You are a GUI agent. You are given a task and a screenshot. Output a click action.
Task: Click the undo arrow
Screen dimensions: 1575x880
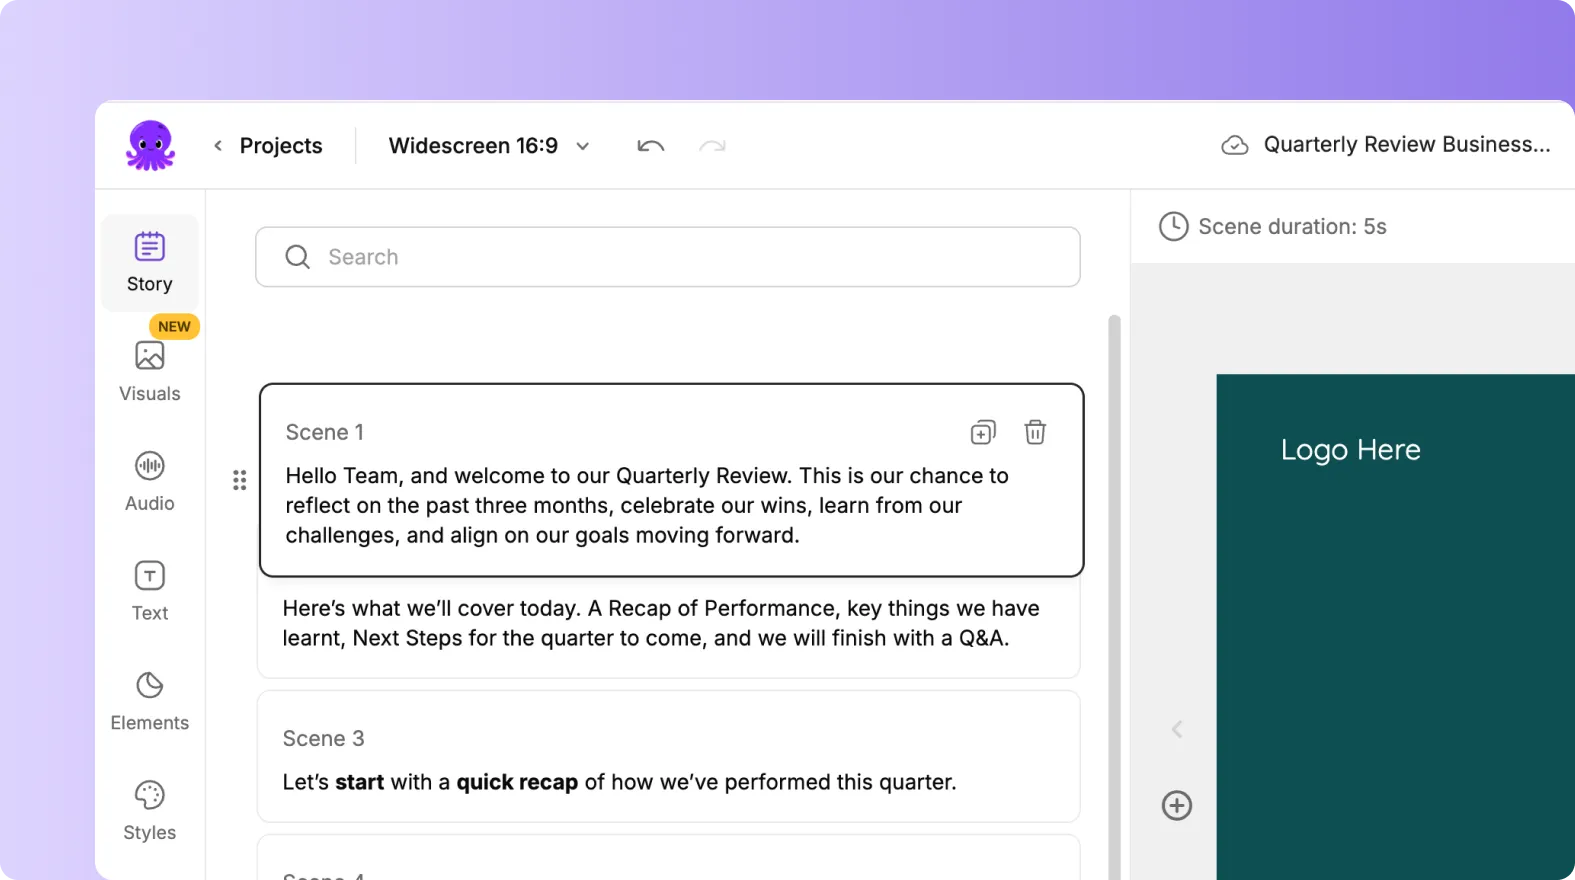coord(650,146)
